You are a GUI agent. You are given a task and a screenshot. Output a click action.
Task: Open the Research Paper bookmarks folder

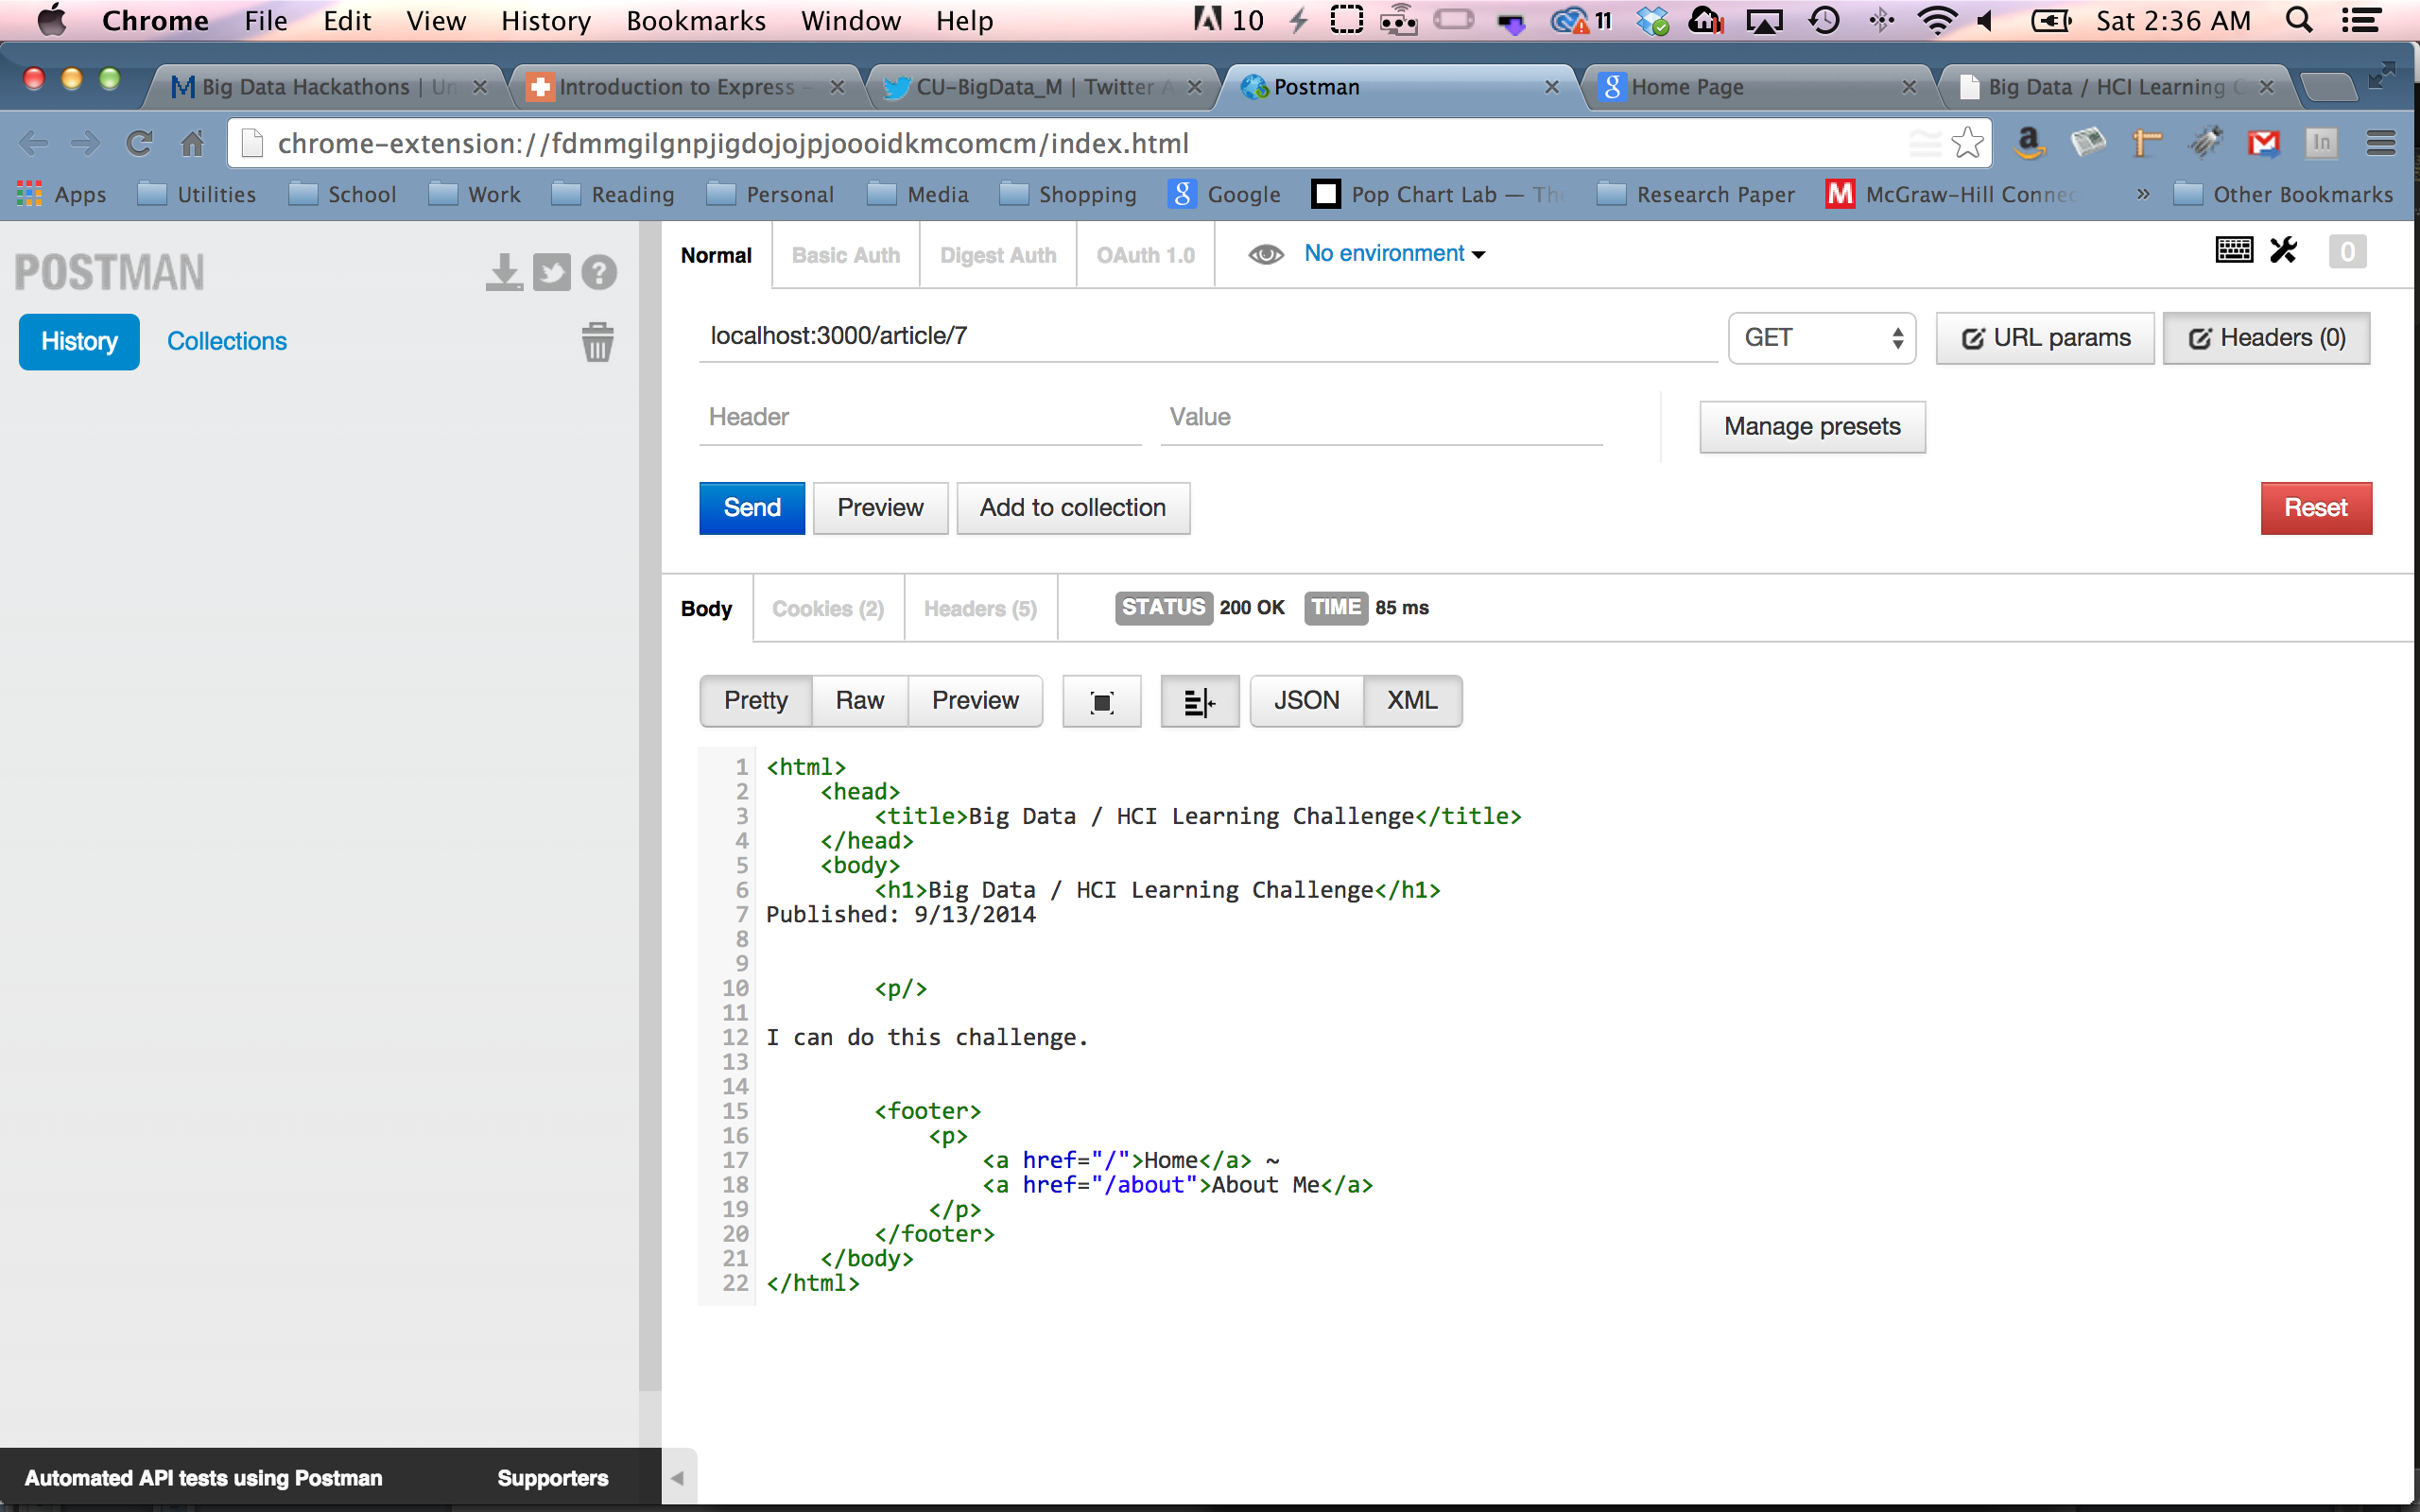1695,194
